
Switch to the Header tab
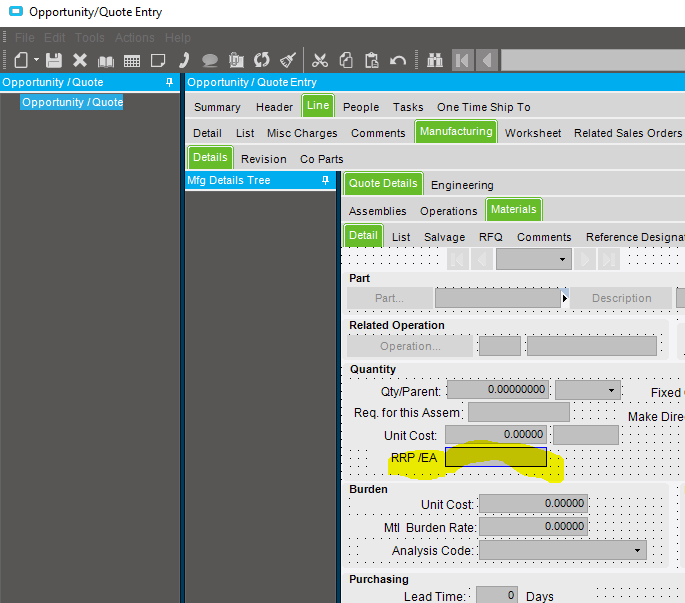pyautogui.click(x=274, y=107)
